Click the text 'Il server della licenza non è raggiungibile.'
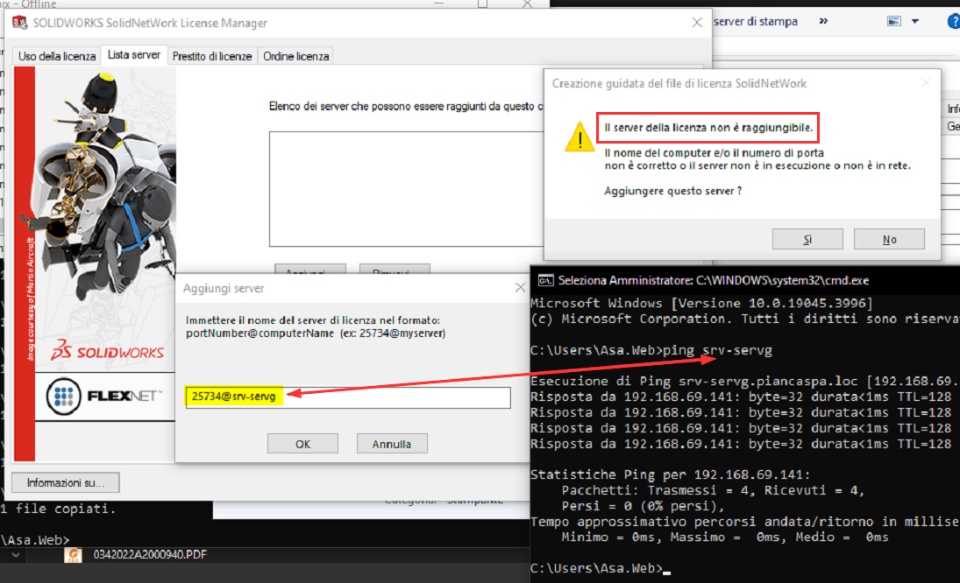The height and width of the screenshot is (583, 960). tap(708, 128)
